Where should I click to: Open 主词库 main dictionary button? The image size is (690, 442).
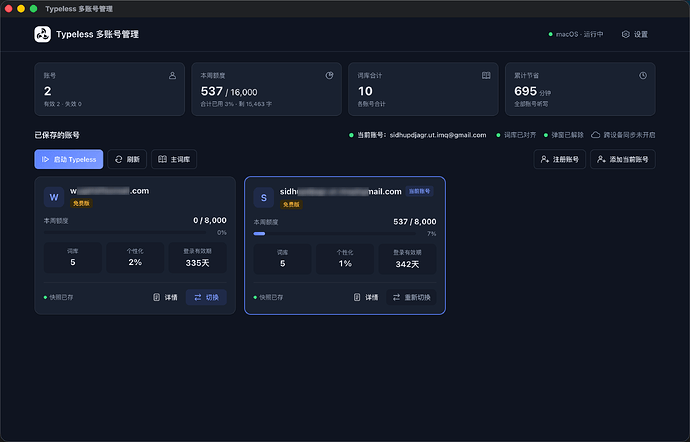pyautogui.click(x=174, y=159)
